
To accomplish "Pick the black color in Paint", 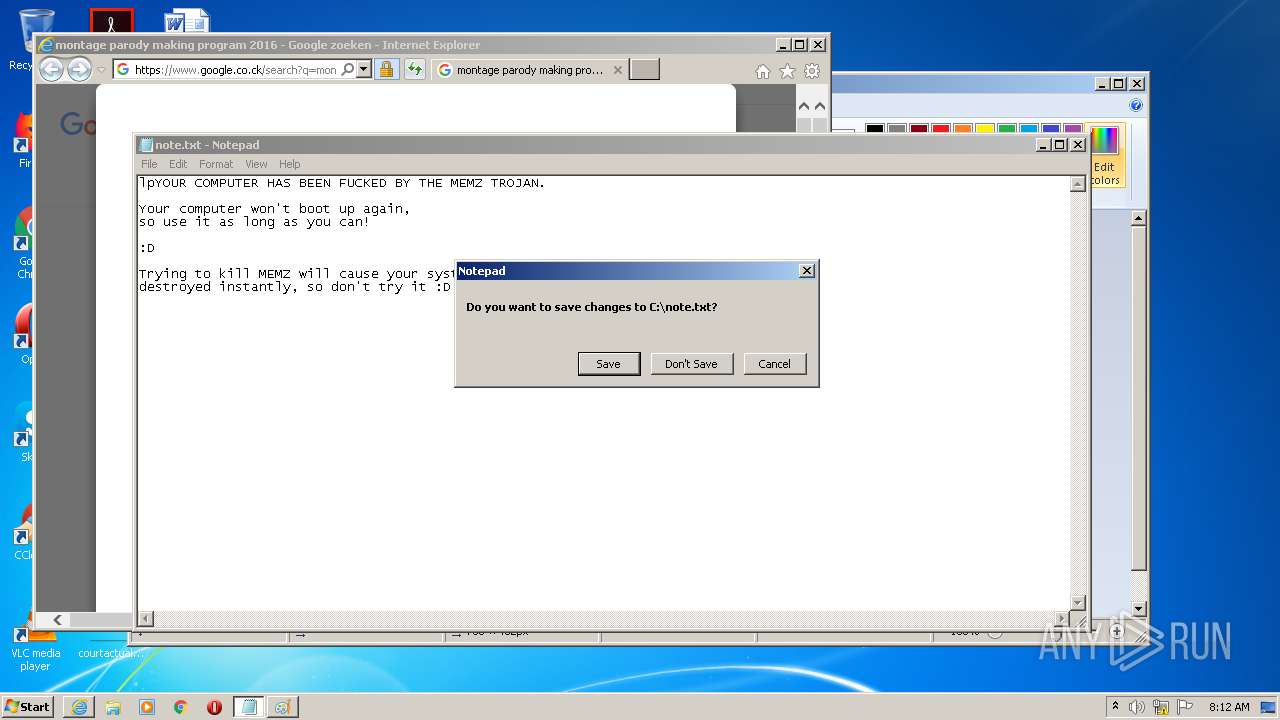I will 875,129.
